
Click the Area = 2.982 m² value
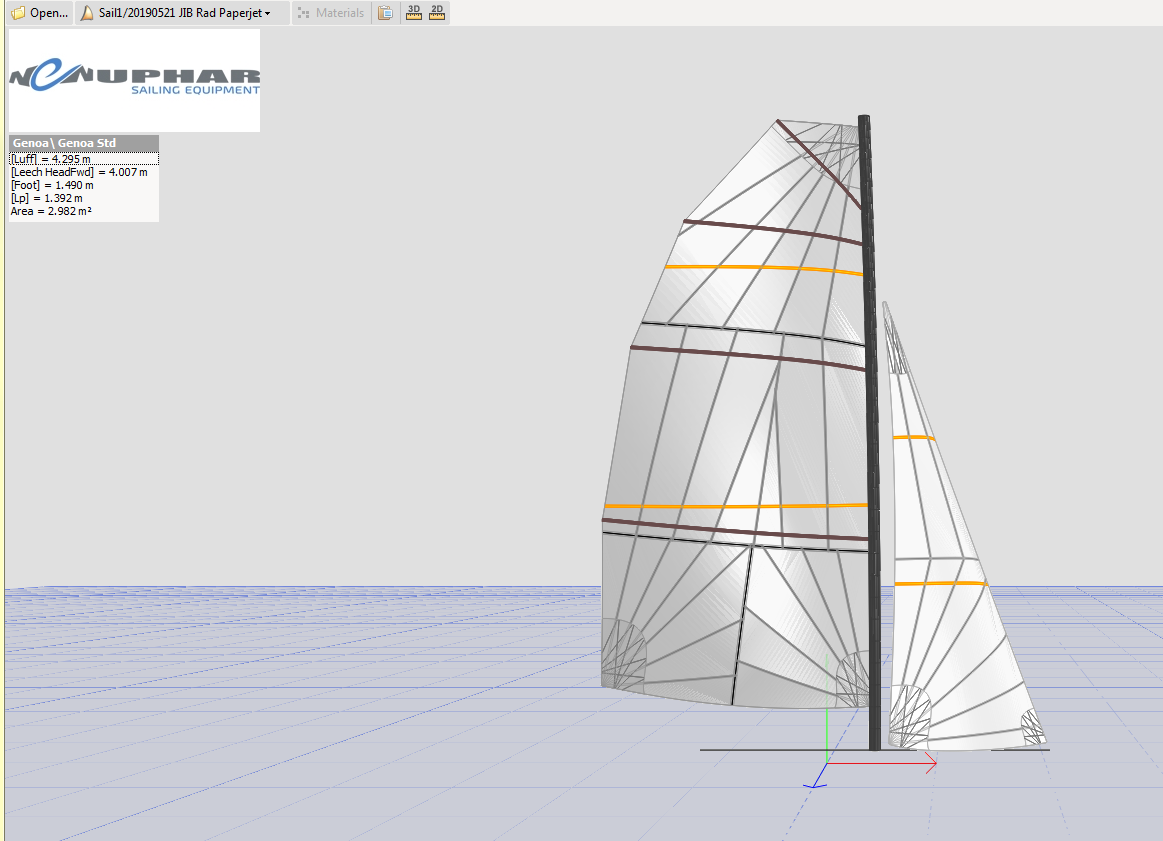51,211
